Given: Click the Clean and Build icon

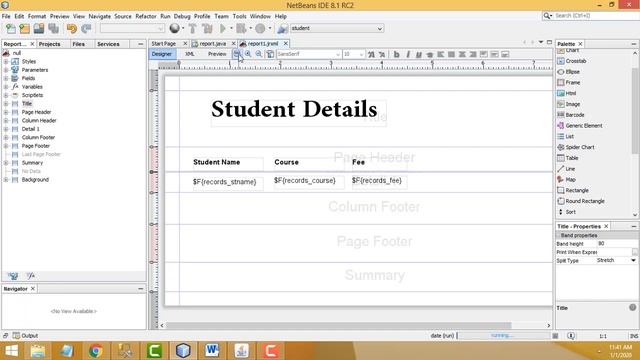Looking at the screenshot, I should tap(207, 29).
